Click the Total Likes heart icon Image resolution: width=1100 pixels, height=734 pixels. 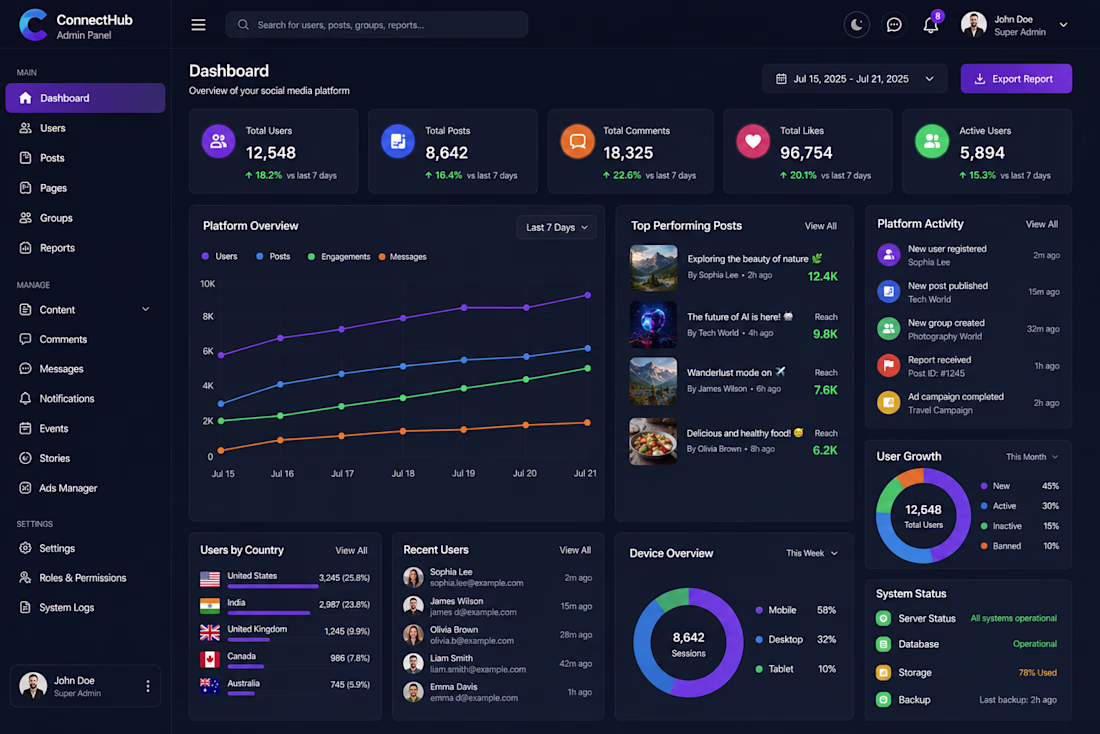[753, 141]
